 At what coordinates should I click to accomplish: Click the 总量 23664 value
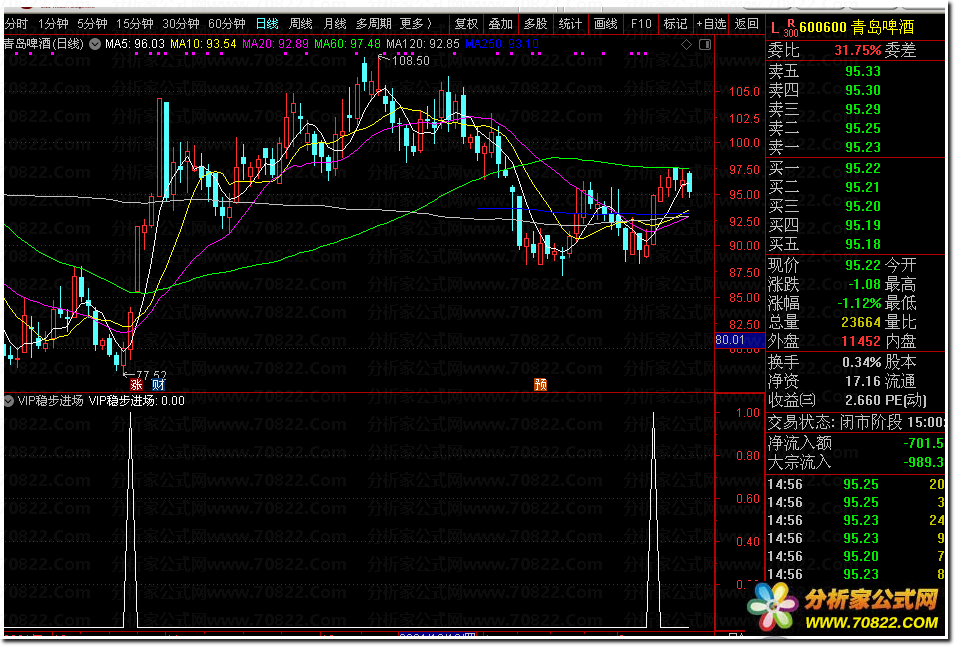[x=861, y=322]
